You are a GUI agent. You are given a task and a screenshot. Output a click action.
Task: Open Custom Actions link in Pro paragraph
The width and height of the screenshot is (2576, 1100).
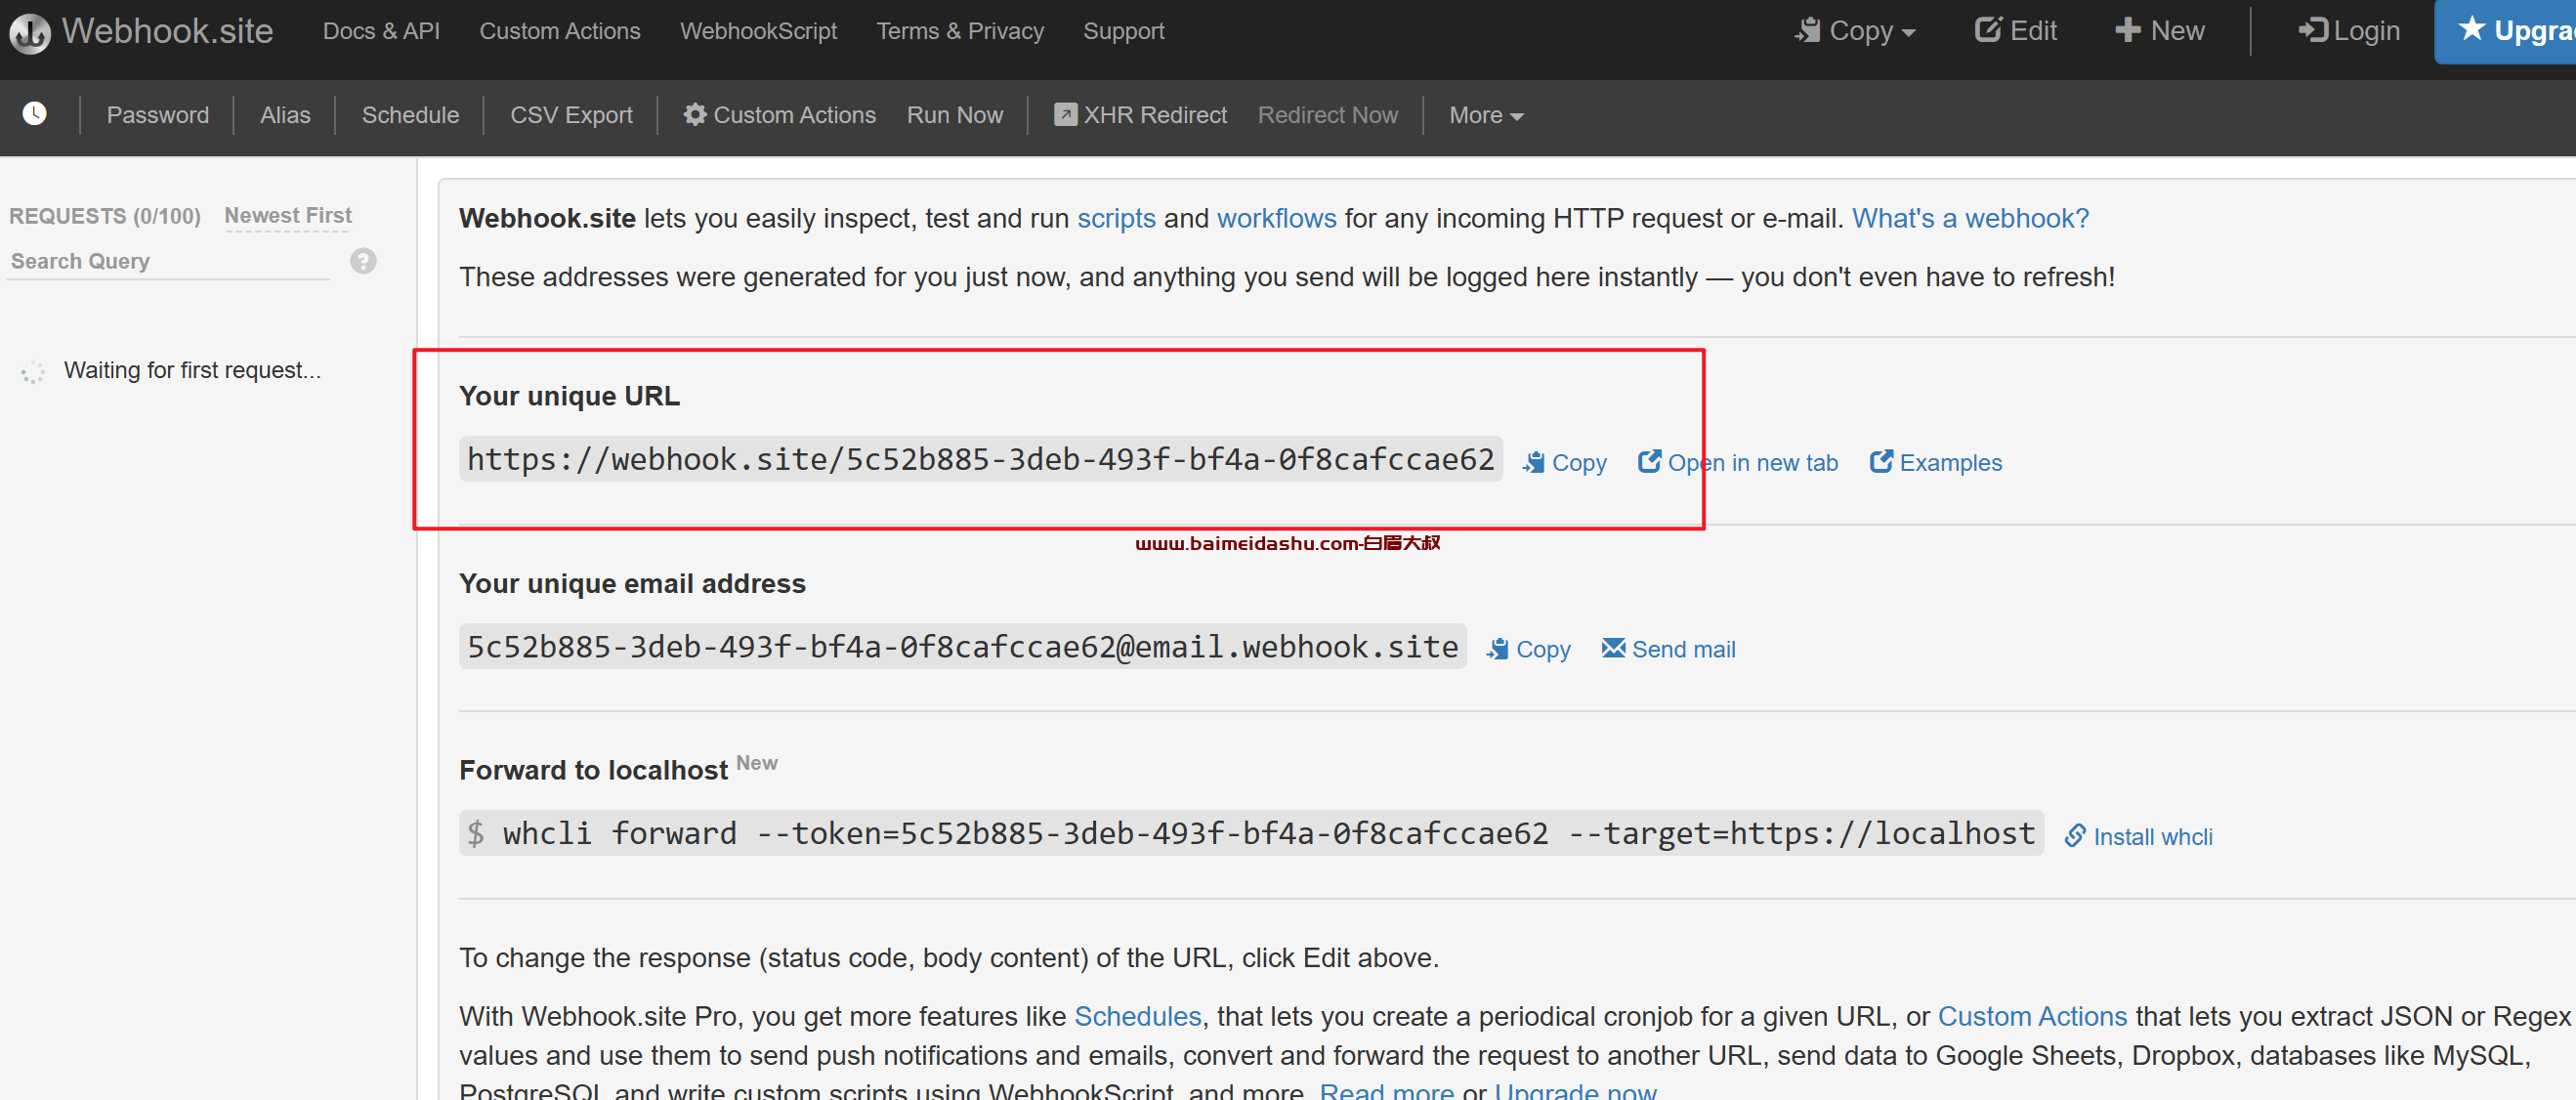(x=2032, y=1016)
